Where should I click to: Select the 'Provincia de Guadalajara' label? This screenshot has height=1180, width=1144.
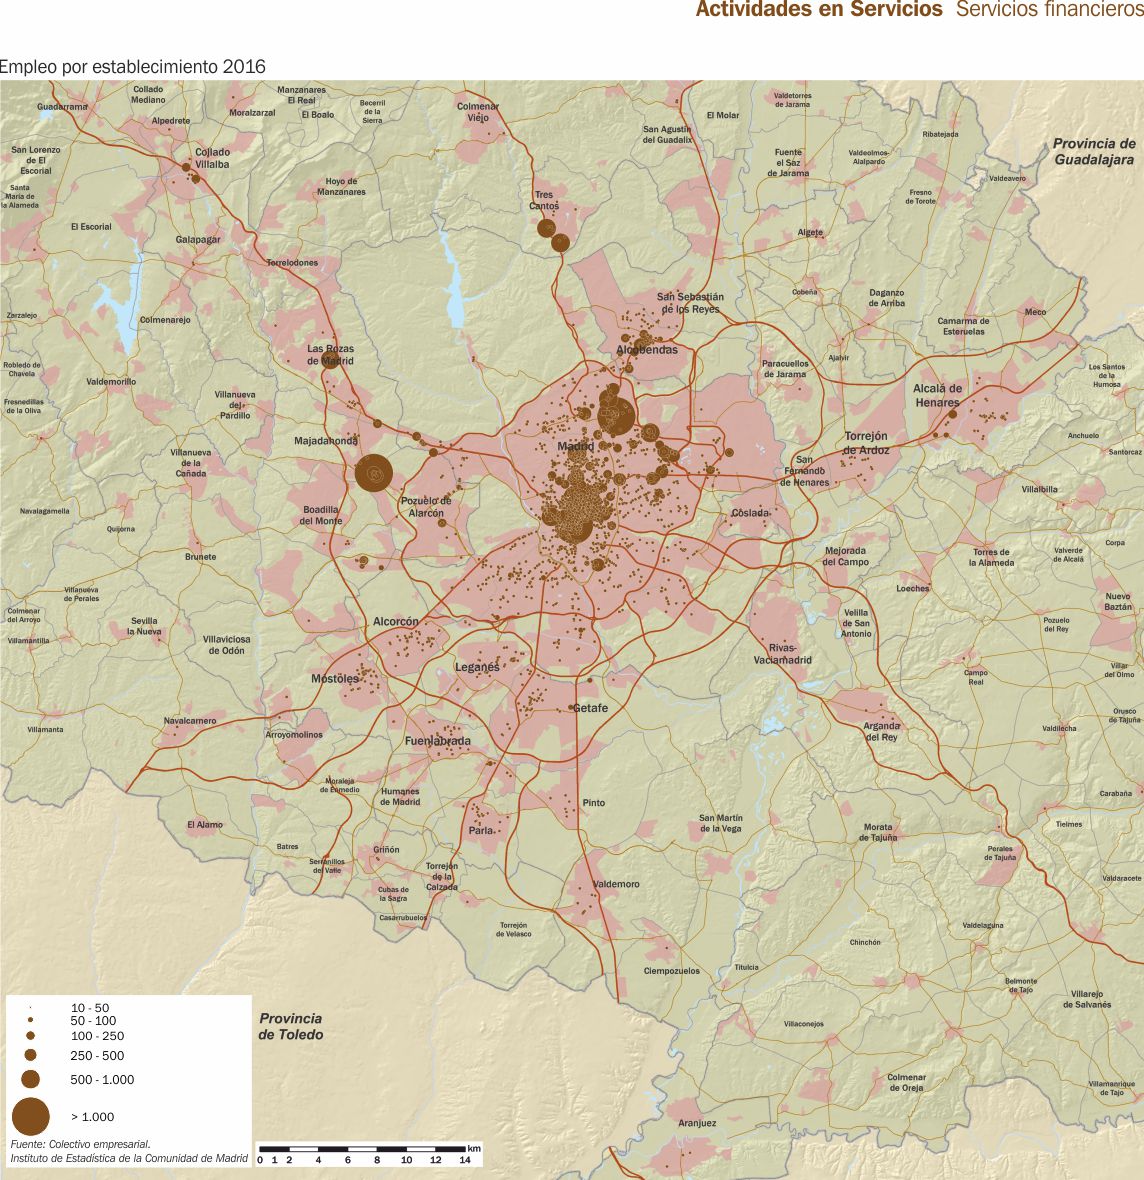click(x=1094, y=152)
